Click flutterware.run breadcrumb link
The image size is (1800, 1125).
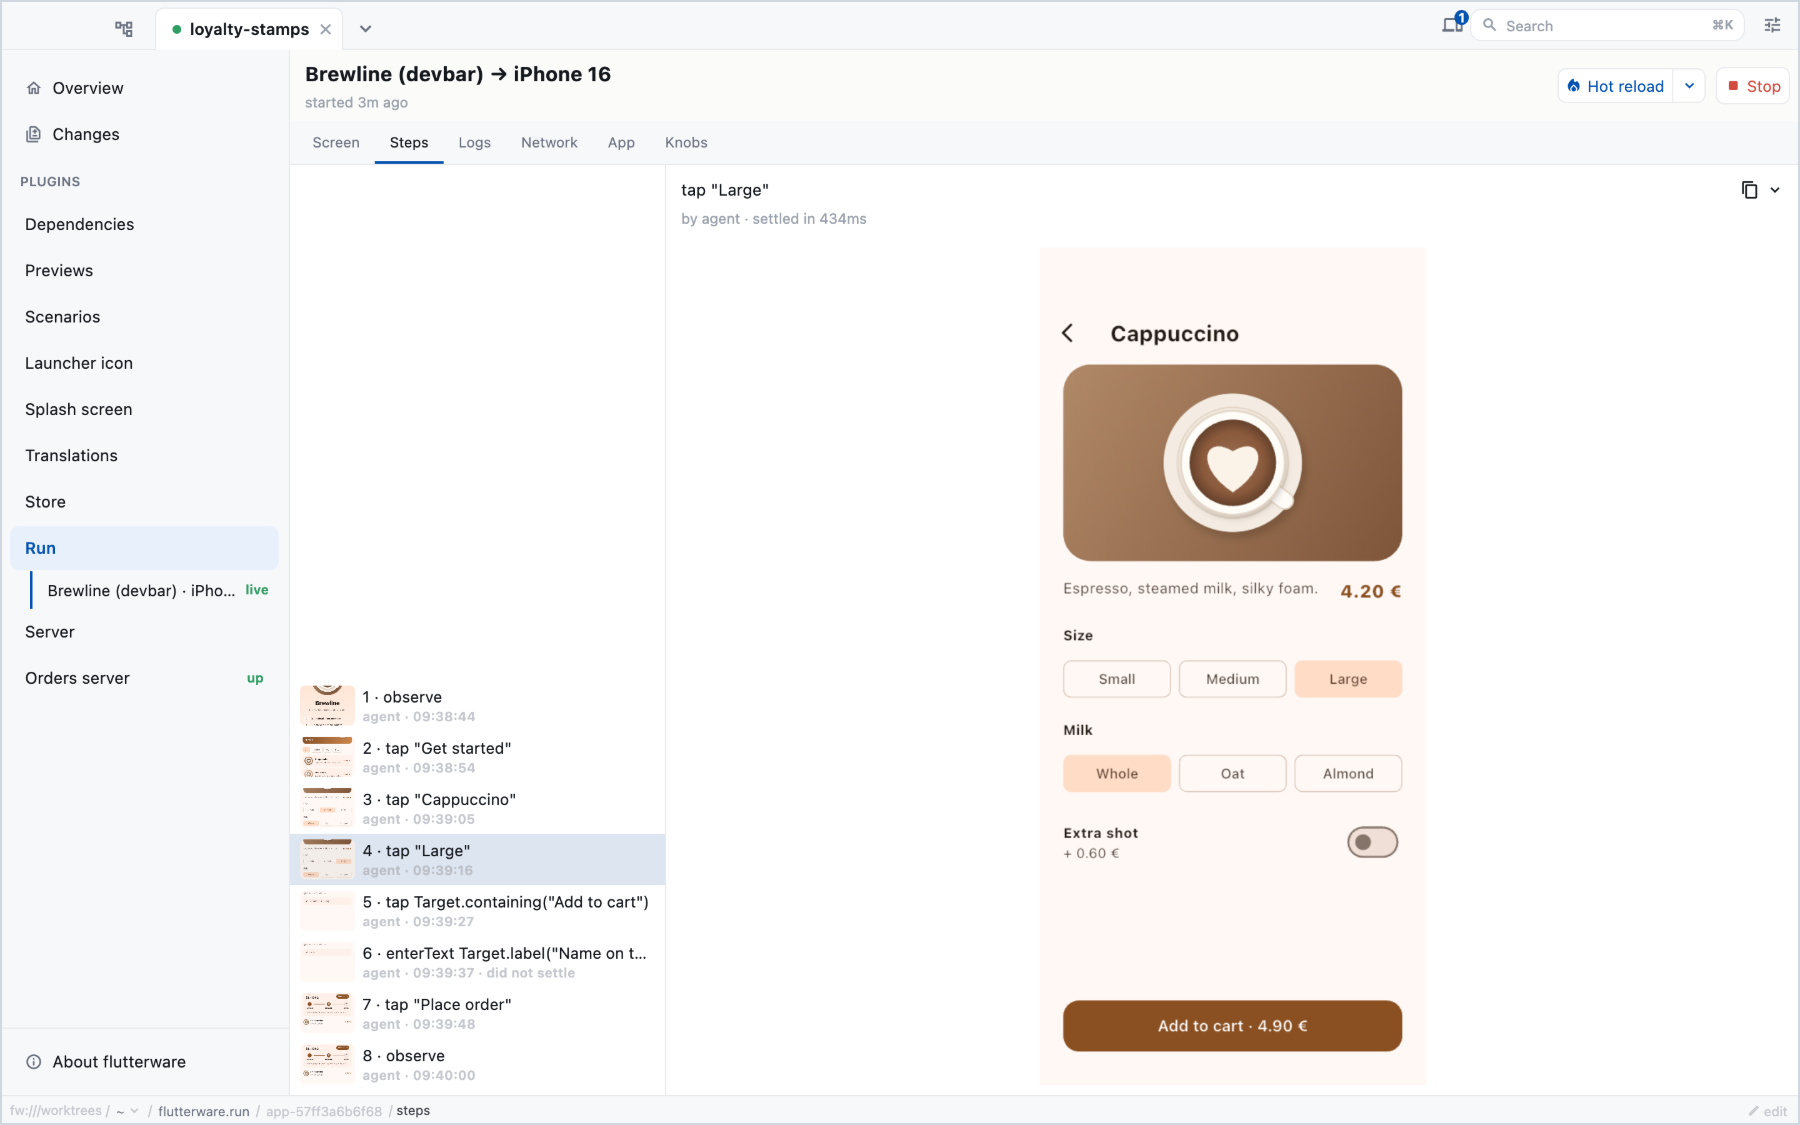204,1111
